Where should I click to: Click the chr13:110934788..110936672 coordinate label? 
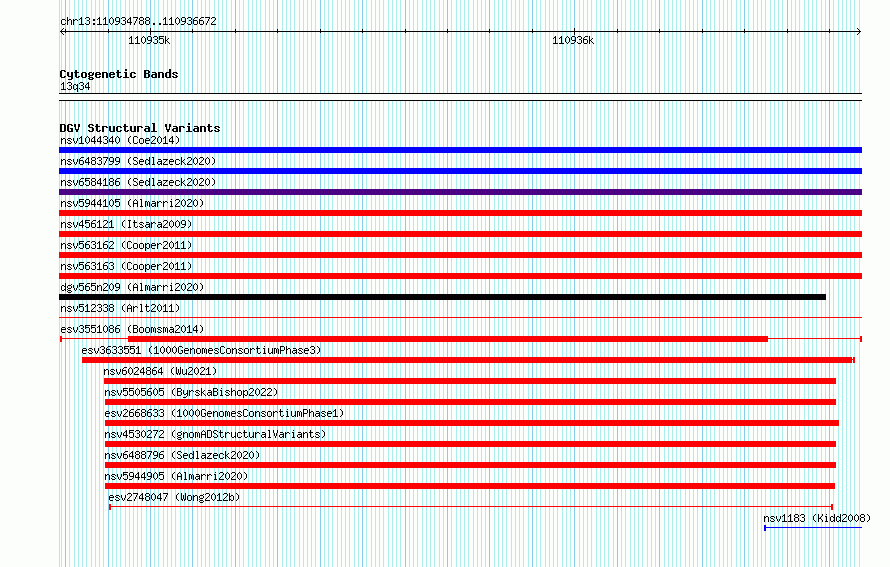point(138,21)
